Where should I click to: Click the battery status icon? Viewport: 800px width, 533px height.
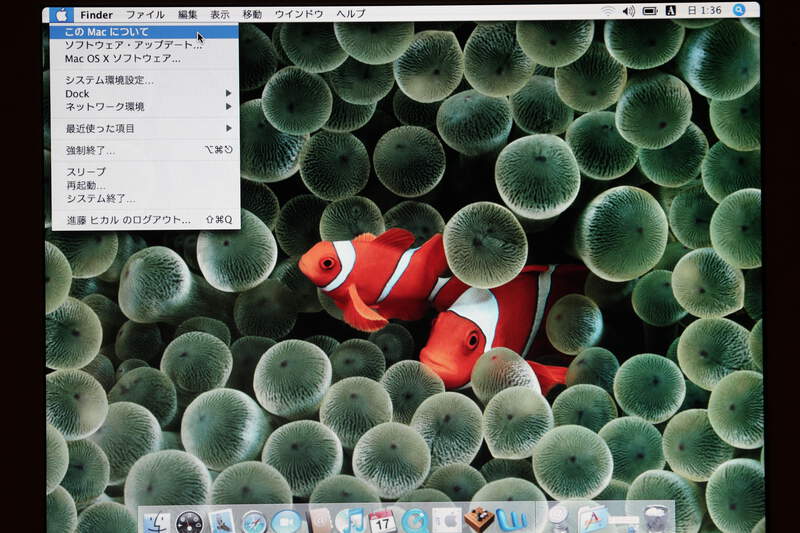649,11
